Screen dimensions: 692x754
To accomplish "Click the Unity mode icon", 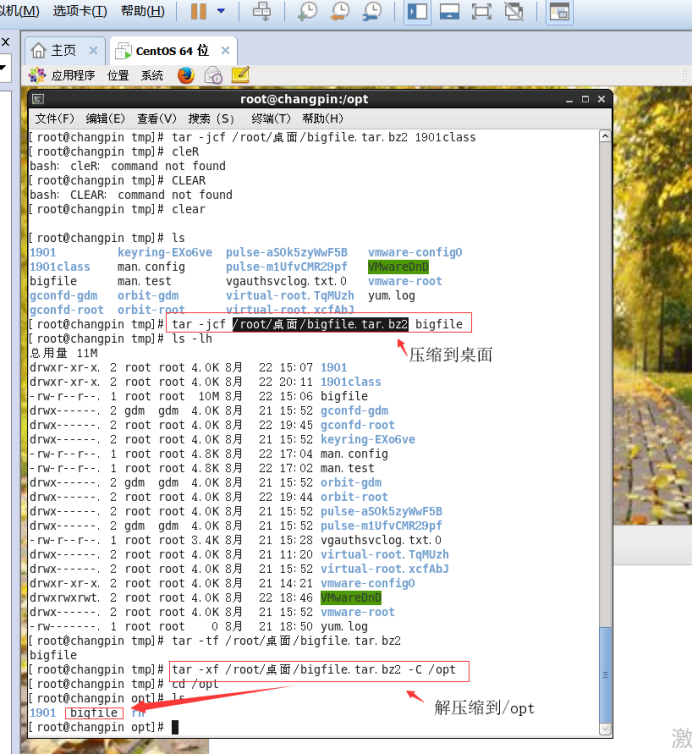I will 514,11.
